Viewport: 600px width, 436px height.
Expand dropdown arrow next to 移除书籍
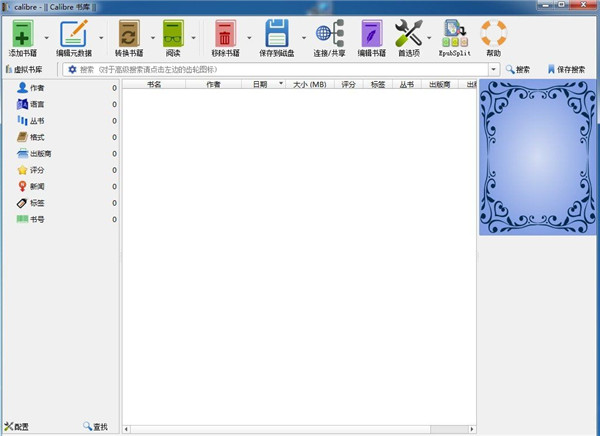pos(249,38)
